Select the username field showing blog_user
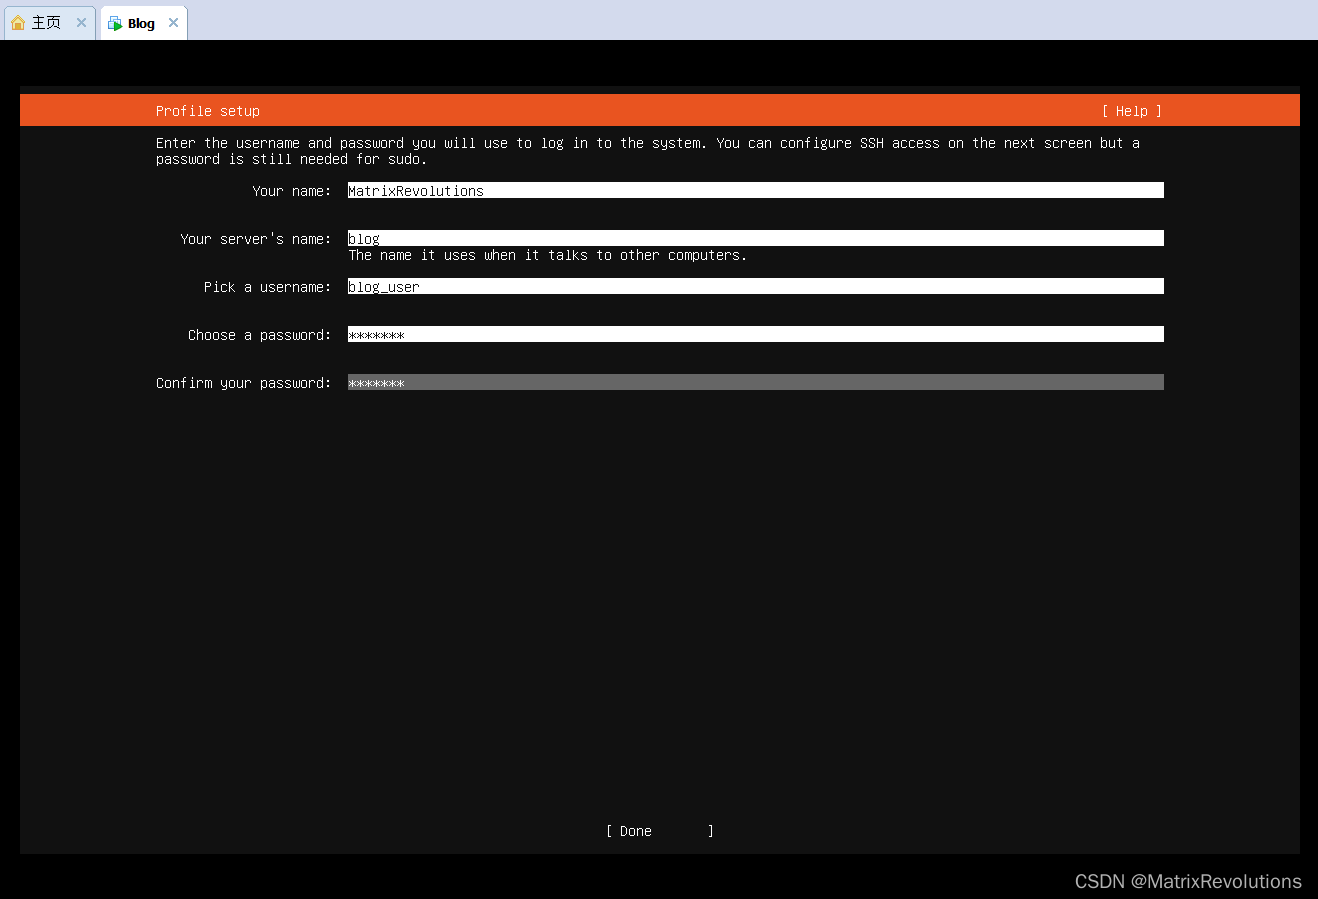The width and height of the screenshot is (1318, 899). 755,286
